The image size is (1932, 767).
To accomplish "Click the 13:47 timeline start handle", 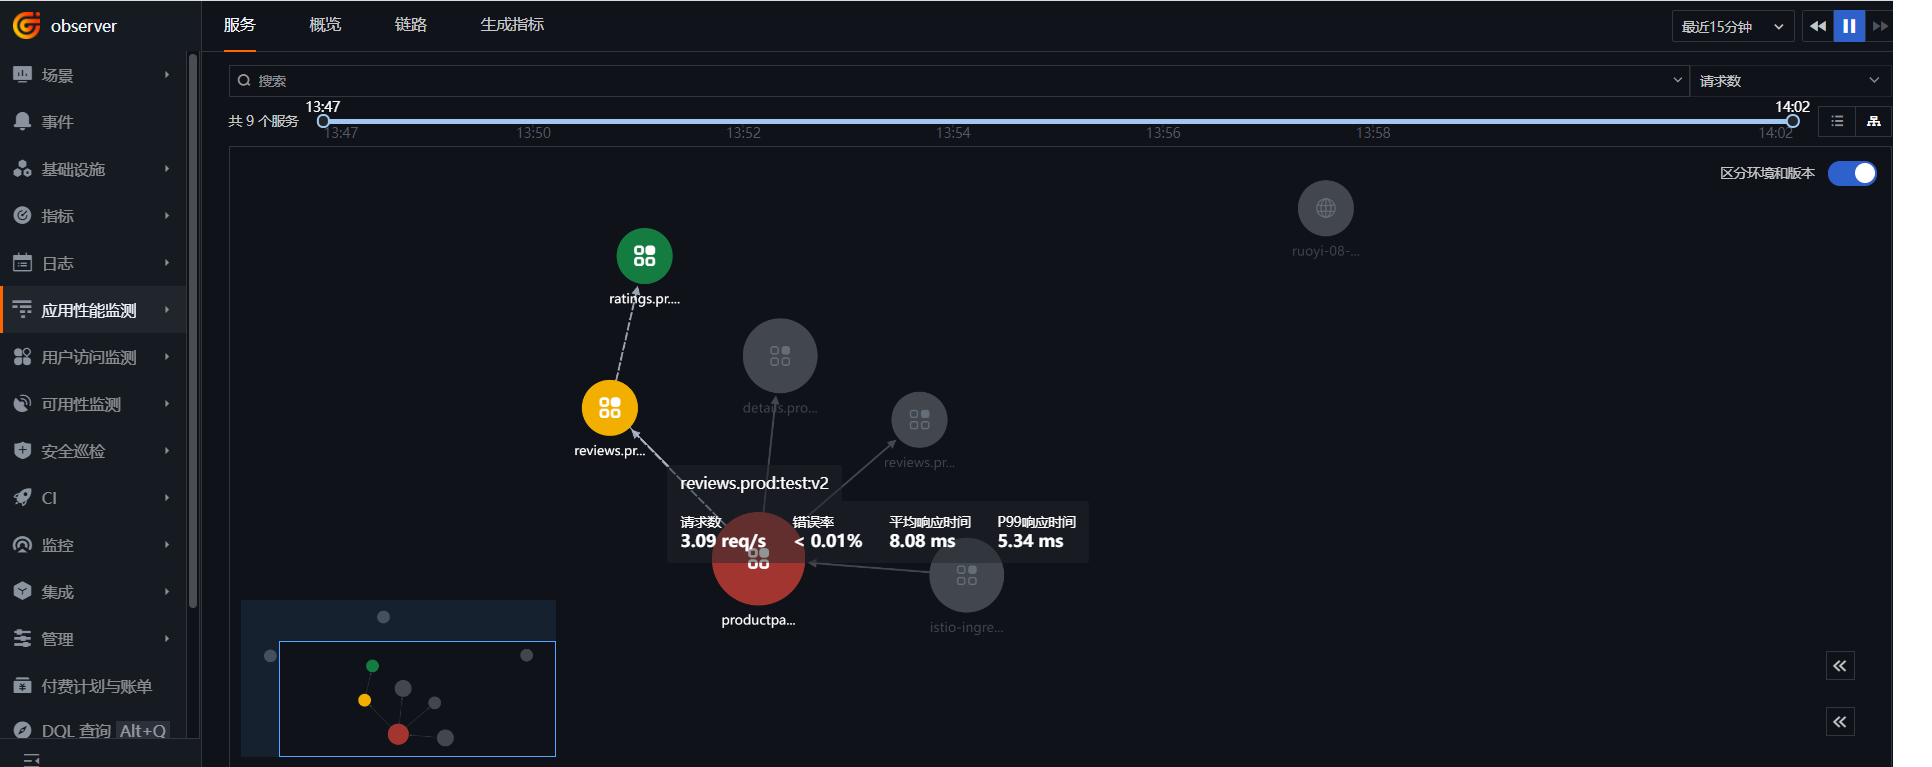I will [x=323, y=121].
